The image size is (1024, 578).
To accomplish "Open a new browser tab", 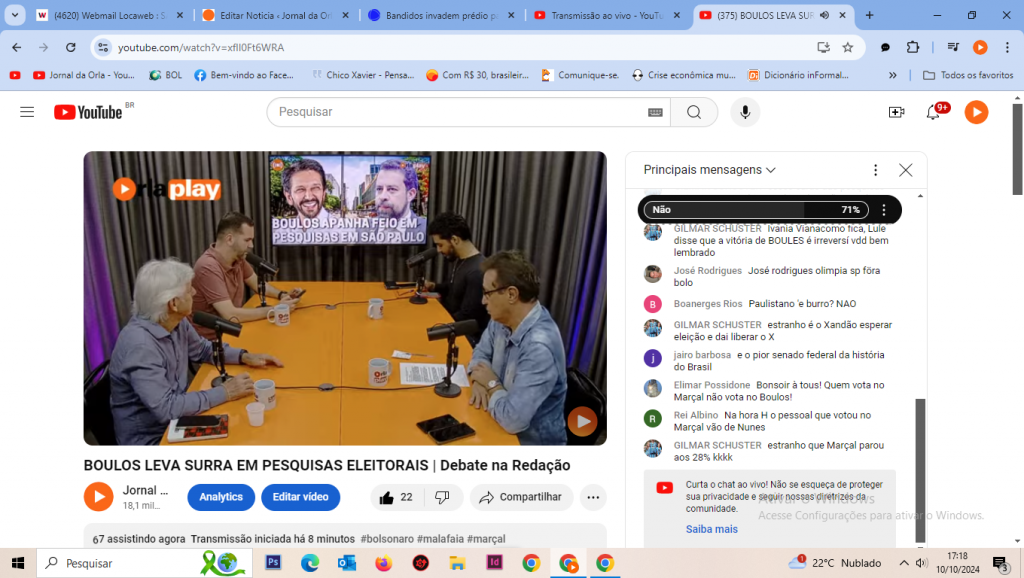I will [x=869, y=15].
